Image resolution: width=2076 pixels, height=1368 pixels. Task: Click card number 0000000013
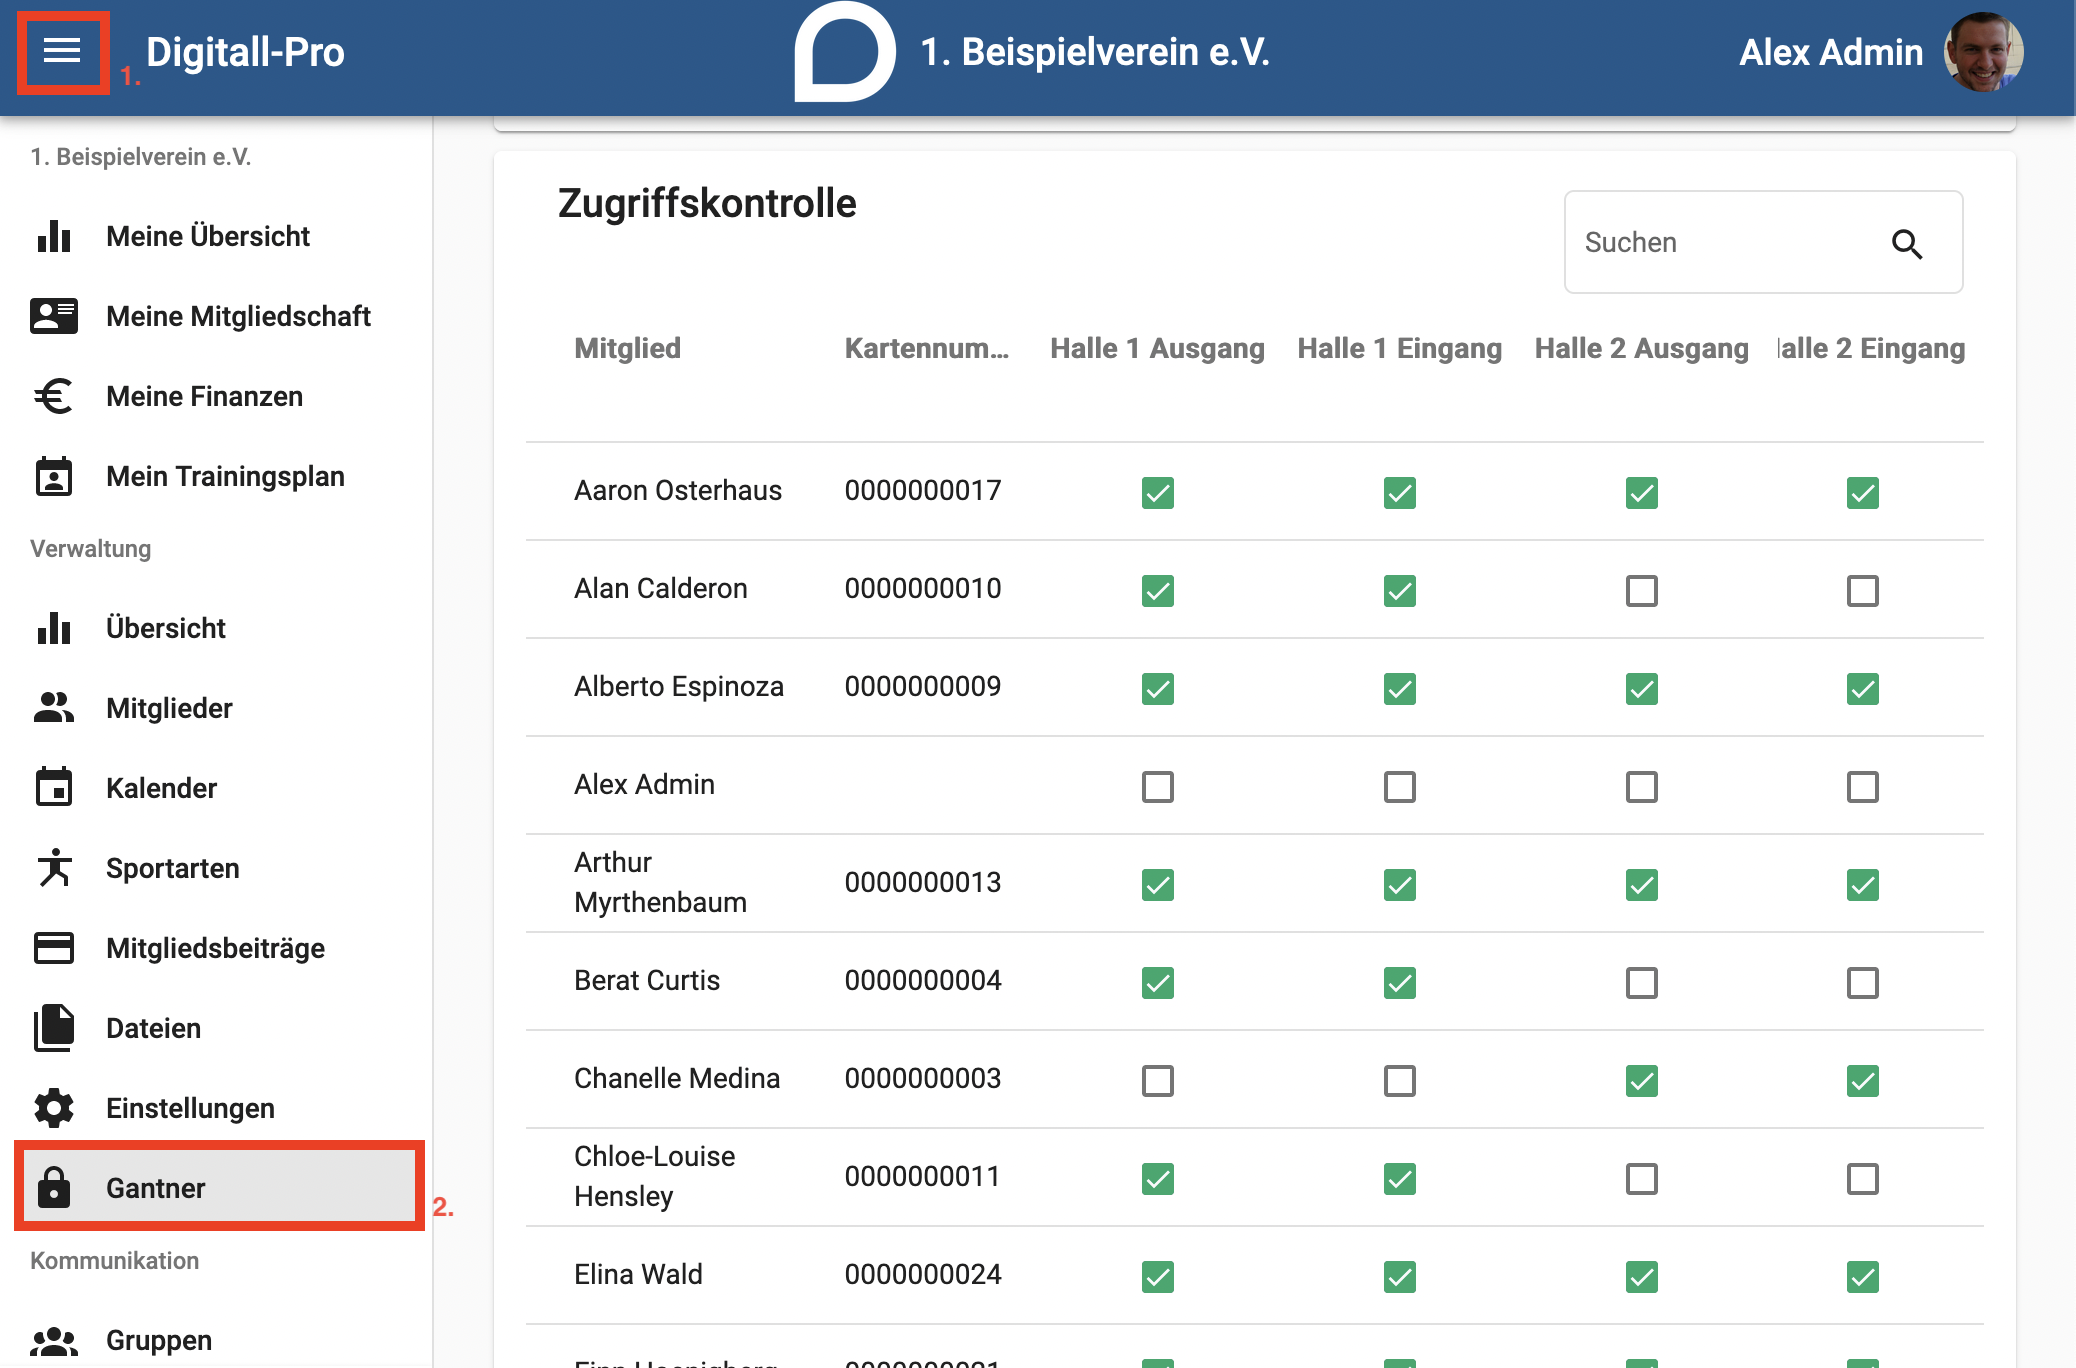[923, 882]
